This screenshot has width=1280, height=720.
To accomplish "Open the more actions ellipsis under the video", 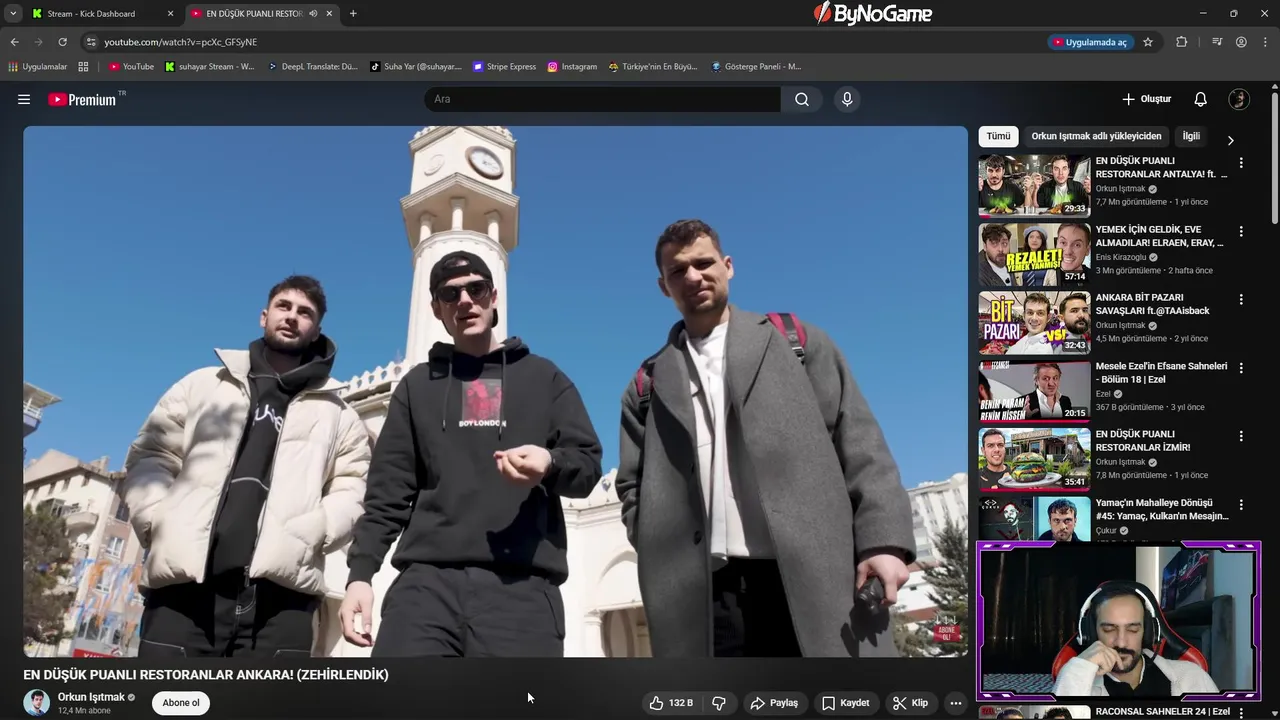I will pyautogui.click(x=955, y=703).
